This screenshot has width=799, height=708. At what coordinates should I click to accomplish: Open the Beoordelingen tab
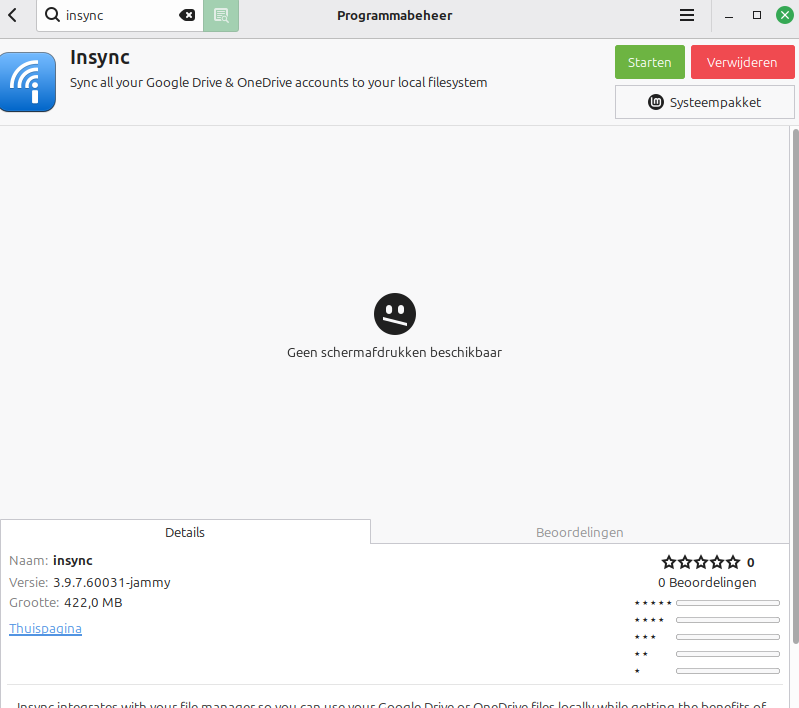580,532
